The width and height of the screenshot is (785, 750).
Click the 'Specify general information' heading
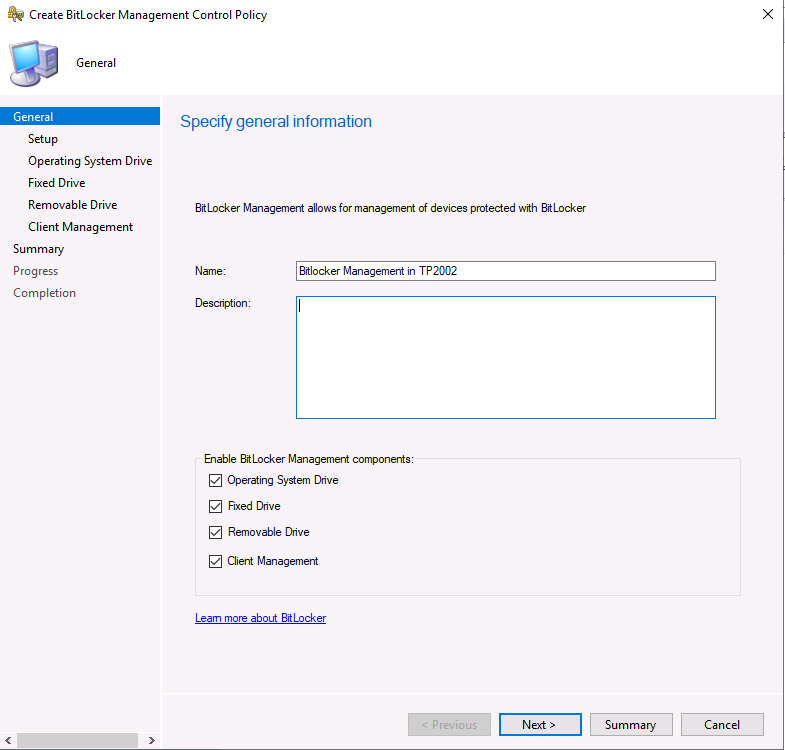pos(276,122)
